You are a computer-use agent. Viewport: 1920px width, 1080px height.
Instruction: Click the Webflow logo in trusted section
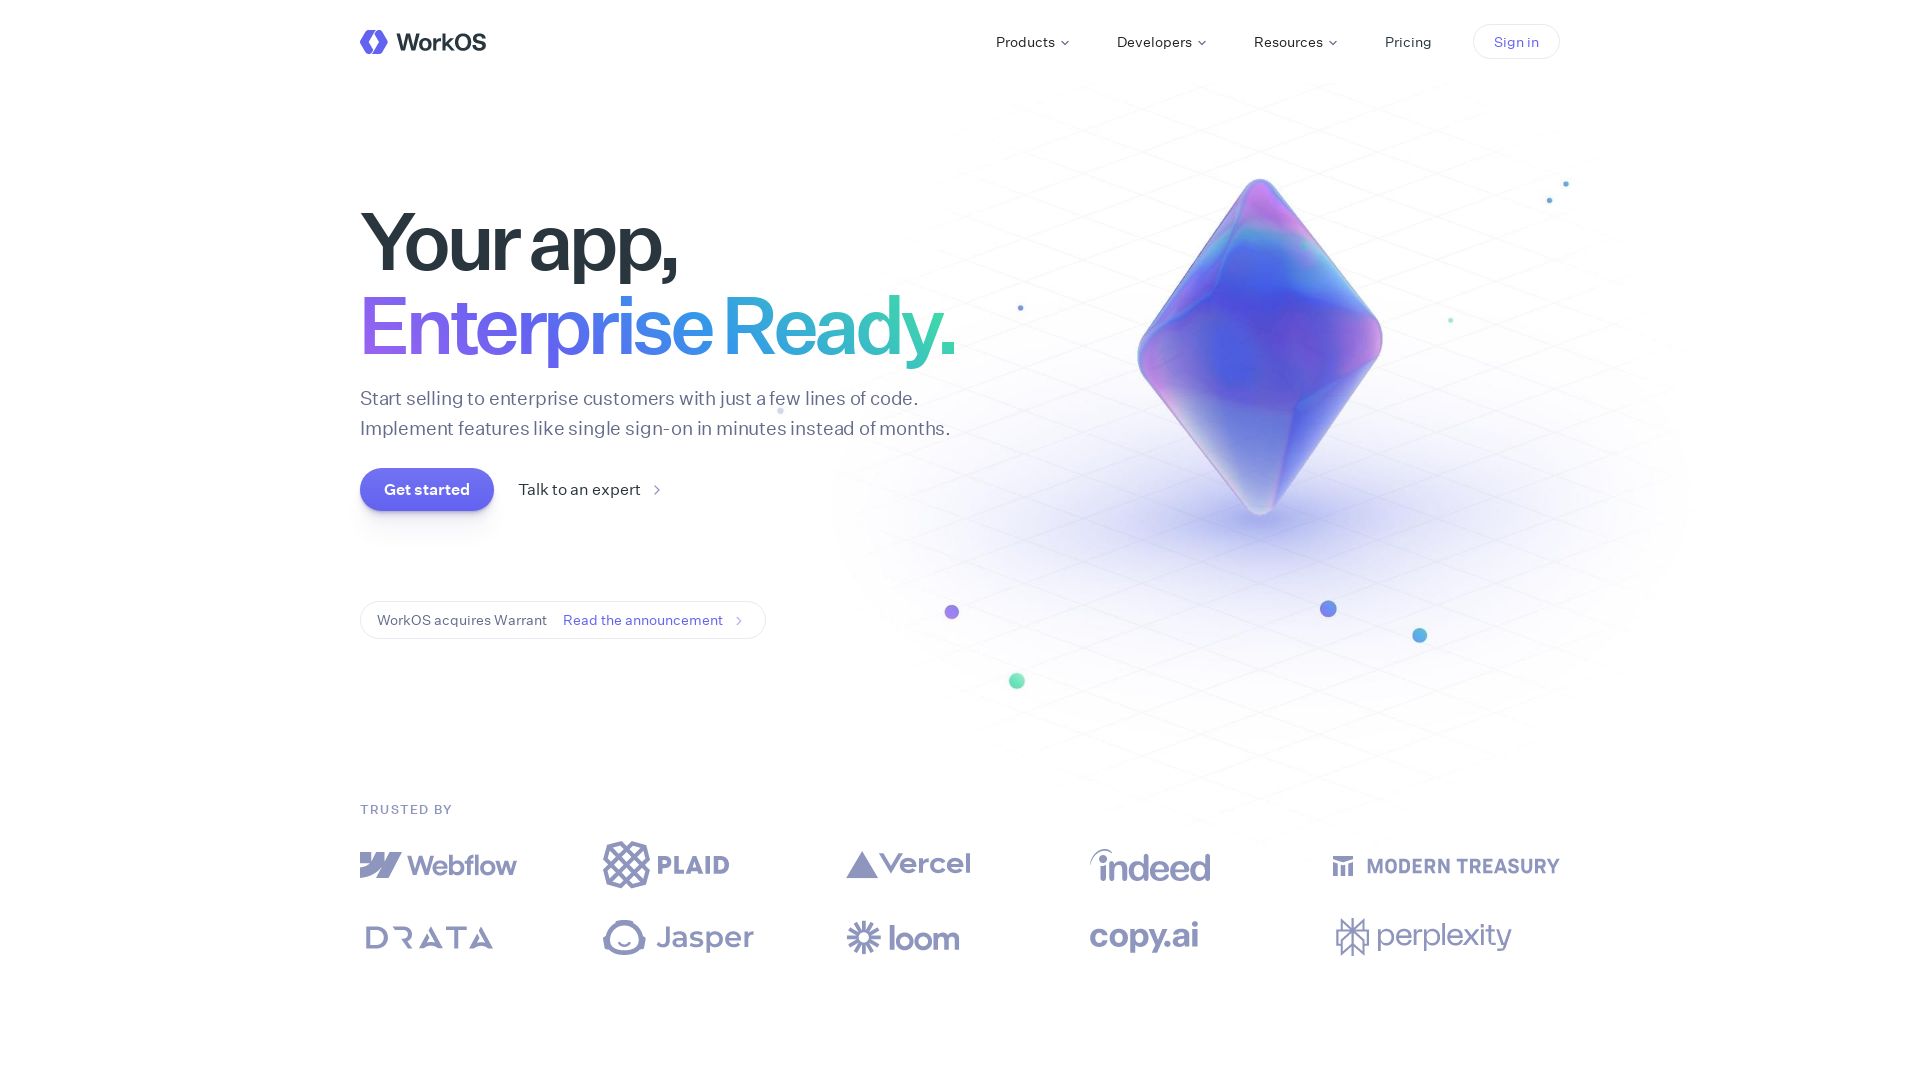(x=438, y=865)
